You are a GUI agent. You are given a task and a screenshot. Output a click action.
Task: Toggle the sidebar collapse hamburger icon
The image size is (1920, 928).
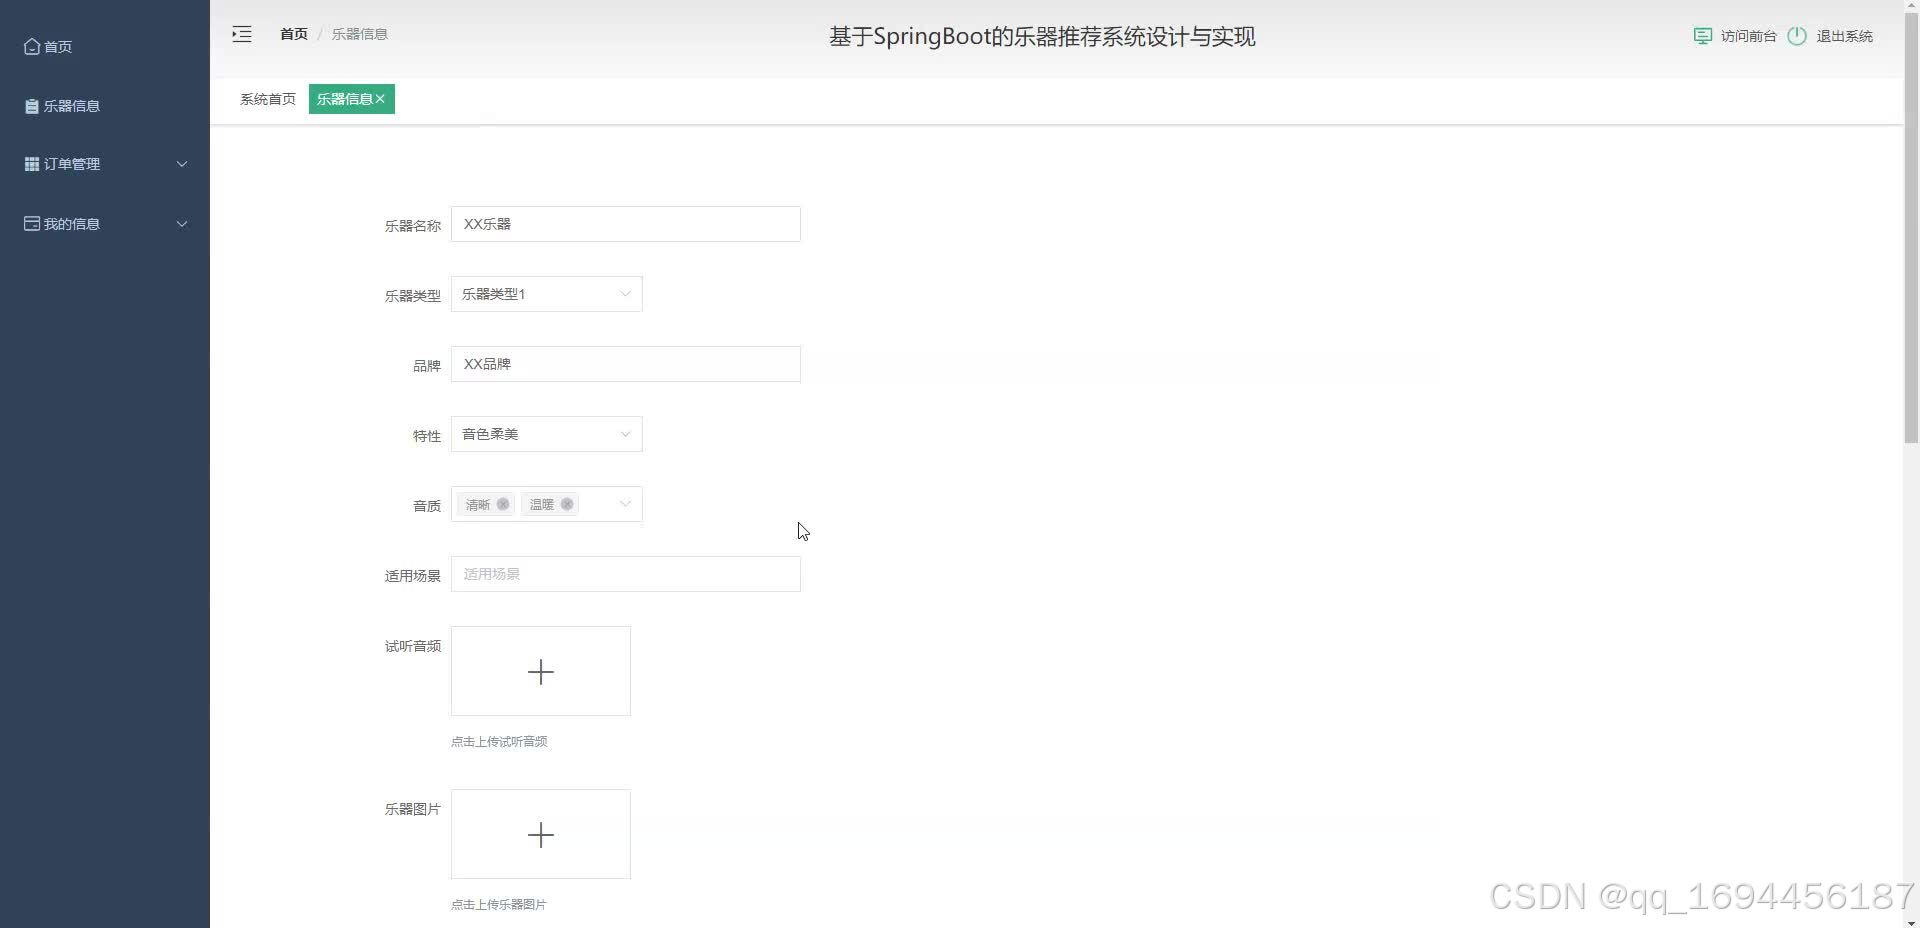pyautogui.click(x=242, y=34)
